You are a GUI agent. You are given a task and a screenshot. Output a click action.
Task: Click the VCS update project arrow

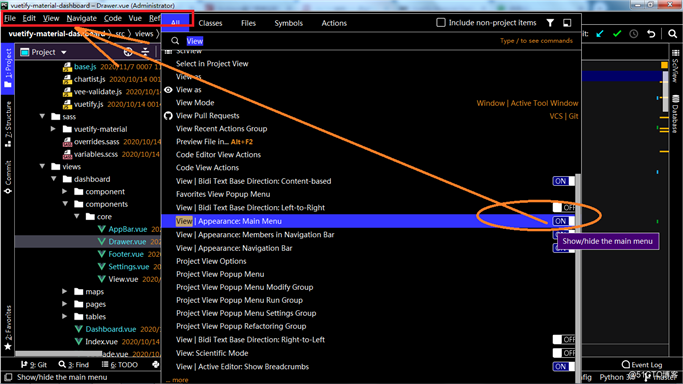(600, 34)
